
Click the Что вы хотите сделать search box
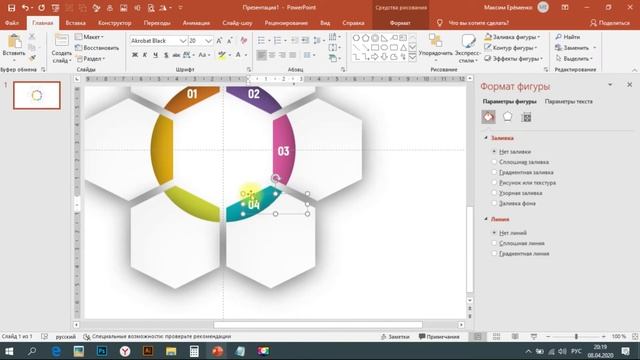coord(478,23)
